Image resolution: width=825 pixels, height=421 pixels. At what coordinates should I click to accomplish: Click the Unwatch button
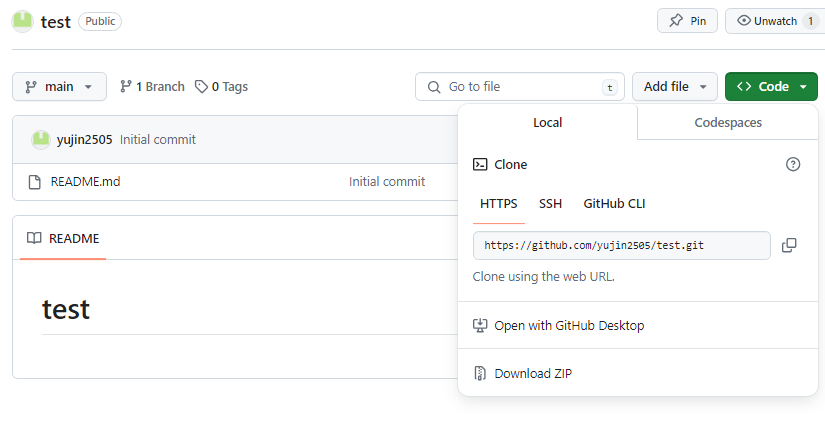774,21
